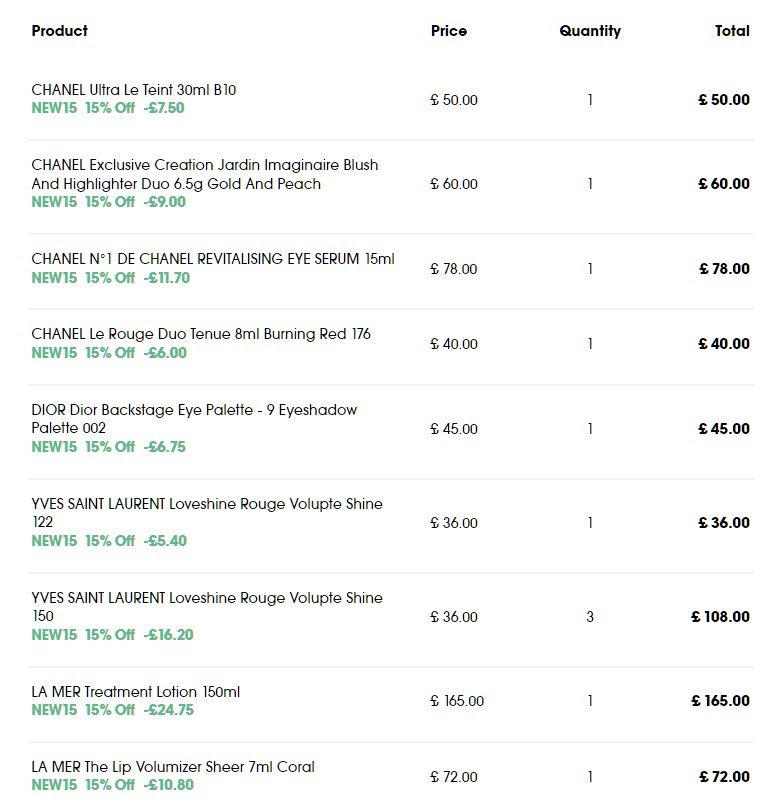
Task: Click the £108.00 line total
Action: pos(720,617)
